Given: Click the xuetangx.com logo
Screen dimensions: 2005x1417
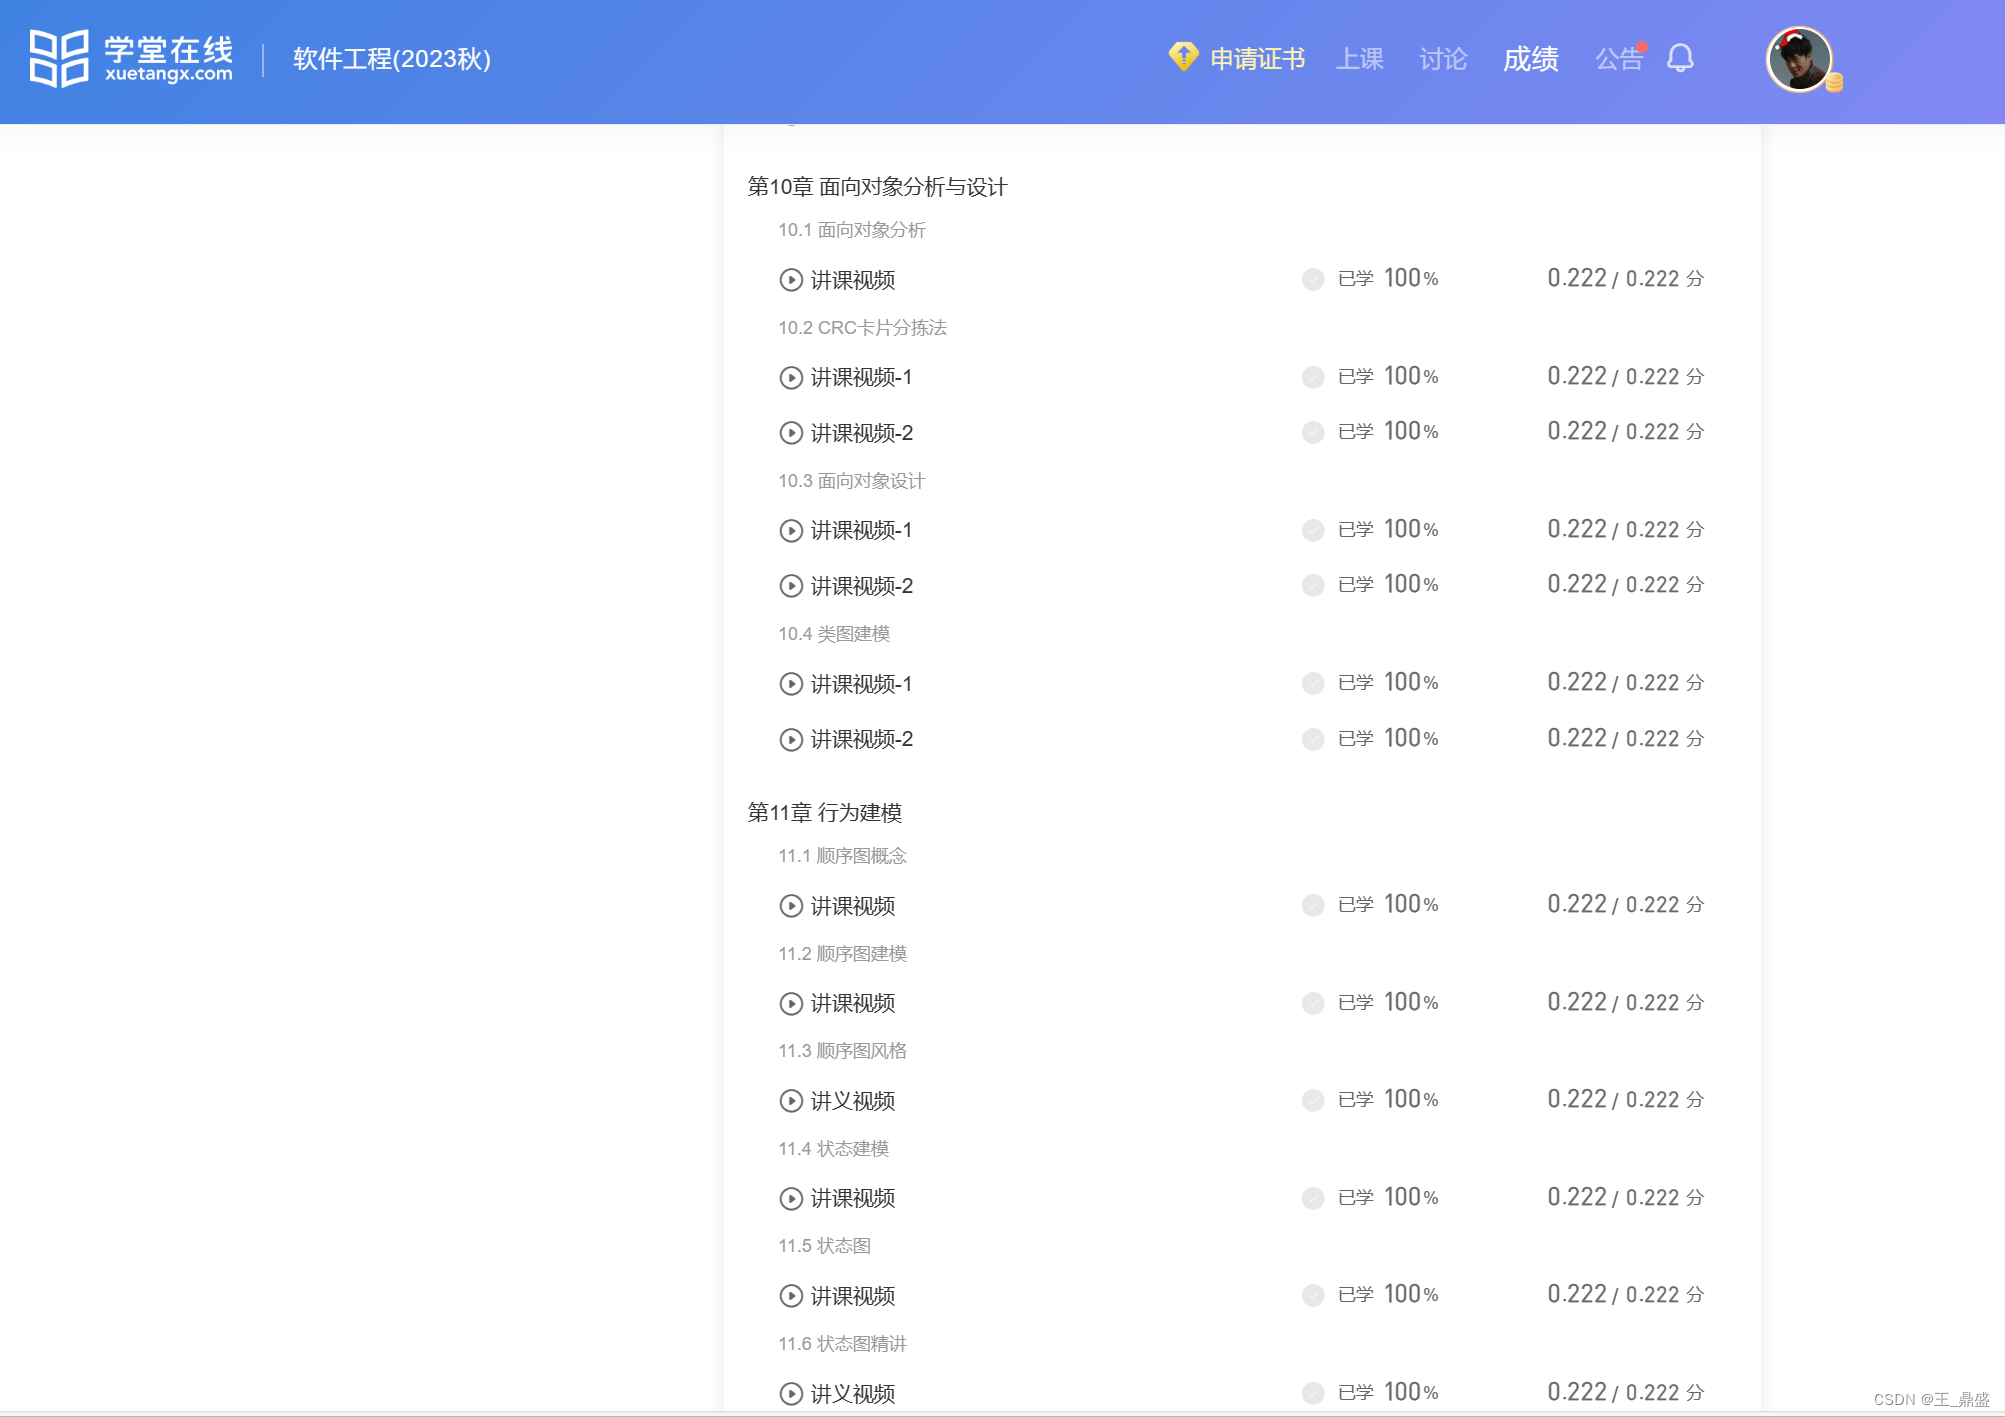Looking at the screenshot, I should [x=132, y=58].
